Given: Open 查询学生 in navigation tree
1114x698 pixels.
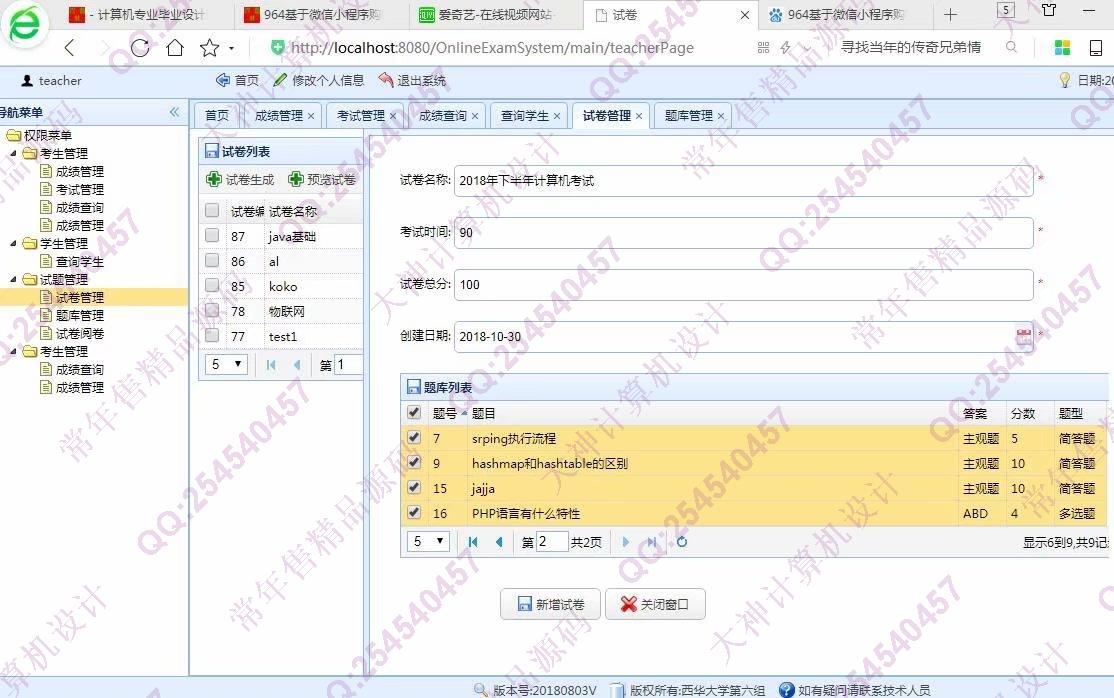Looking at the screenshot, I should click(80, 262).
